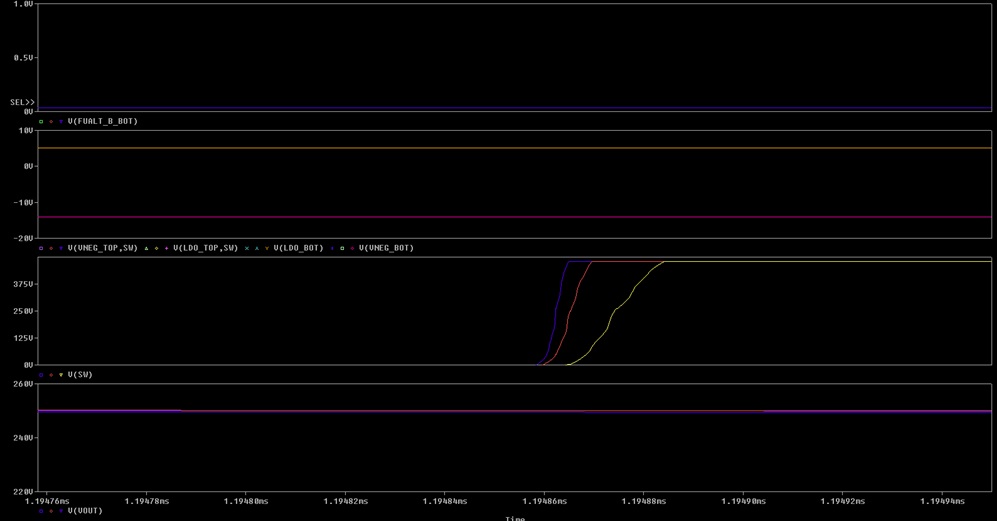Click the 1.19480ms time axis label
This screenshot has width=997, height=521.
coord(246,501)
